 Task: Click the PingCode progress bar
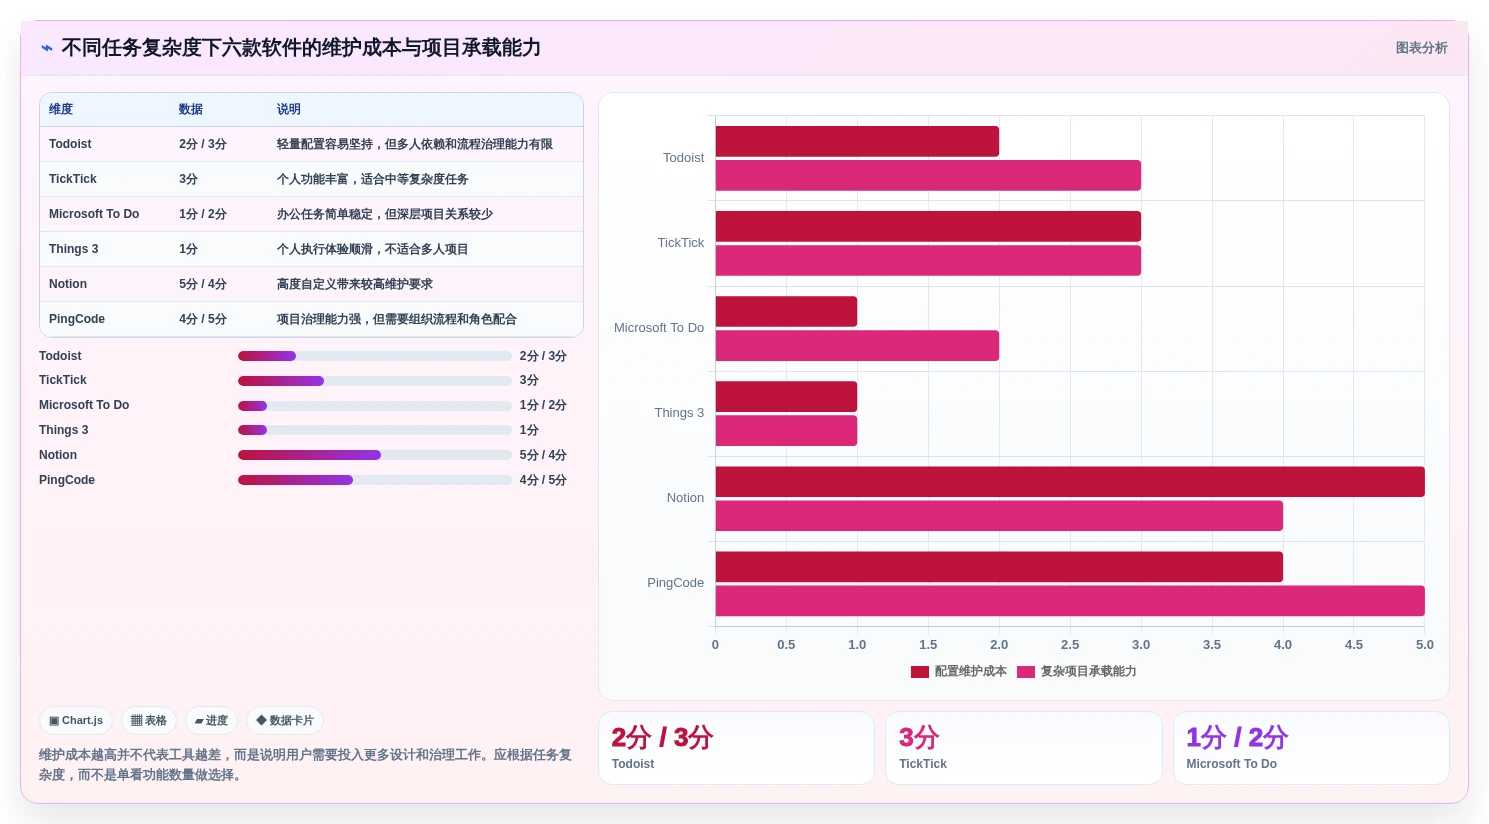coord(375,480)
